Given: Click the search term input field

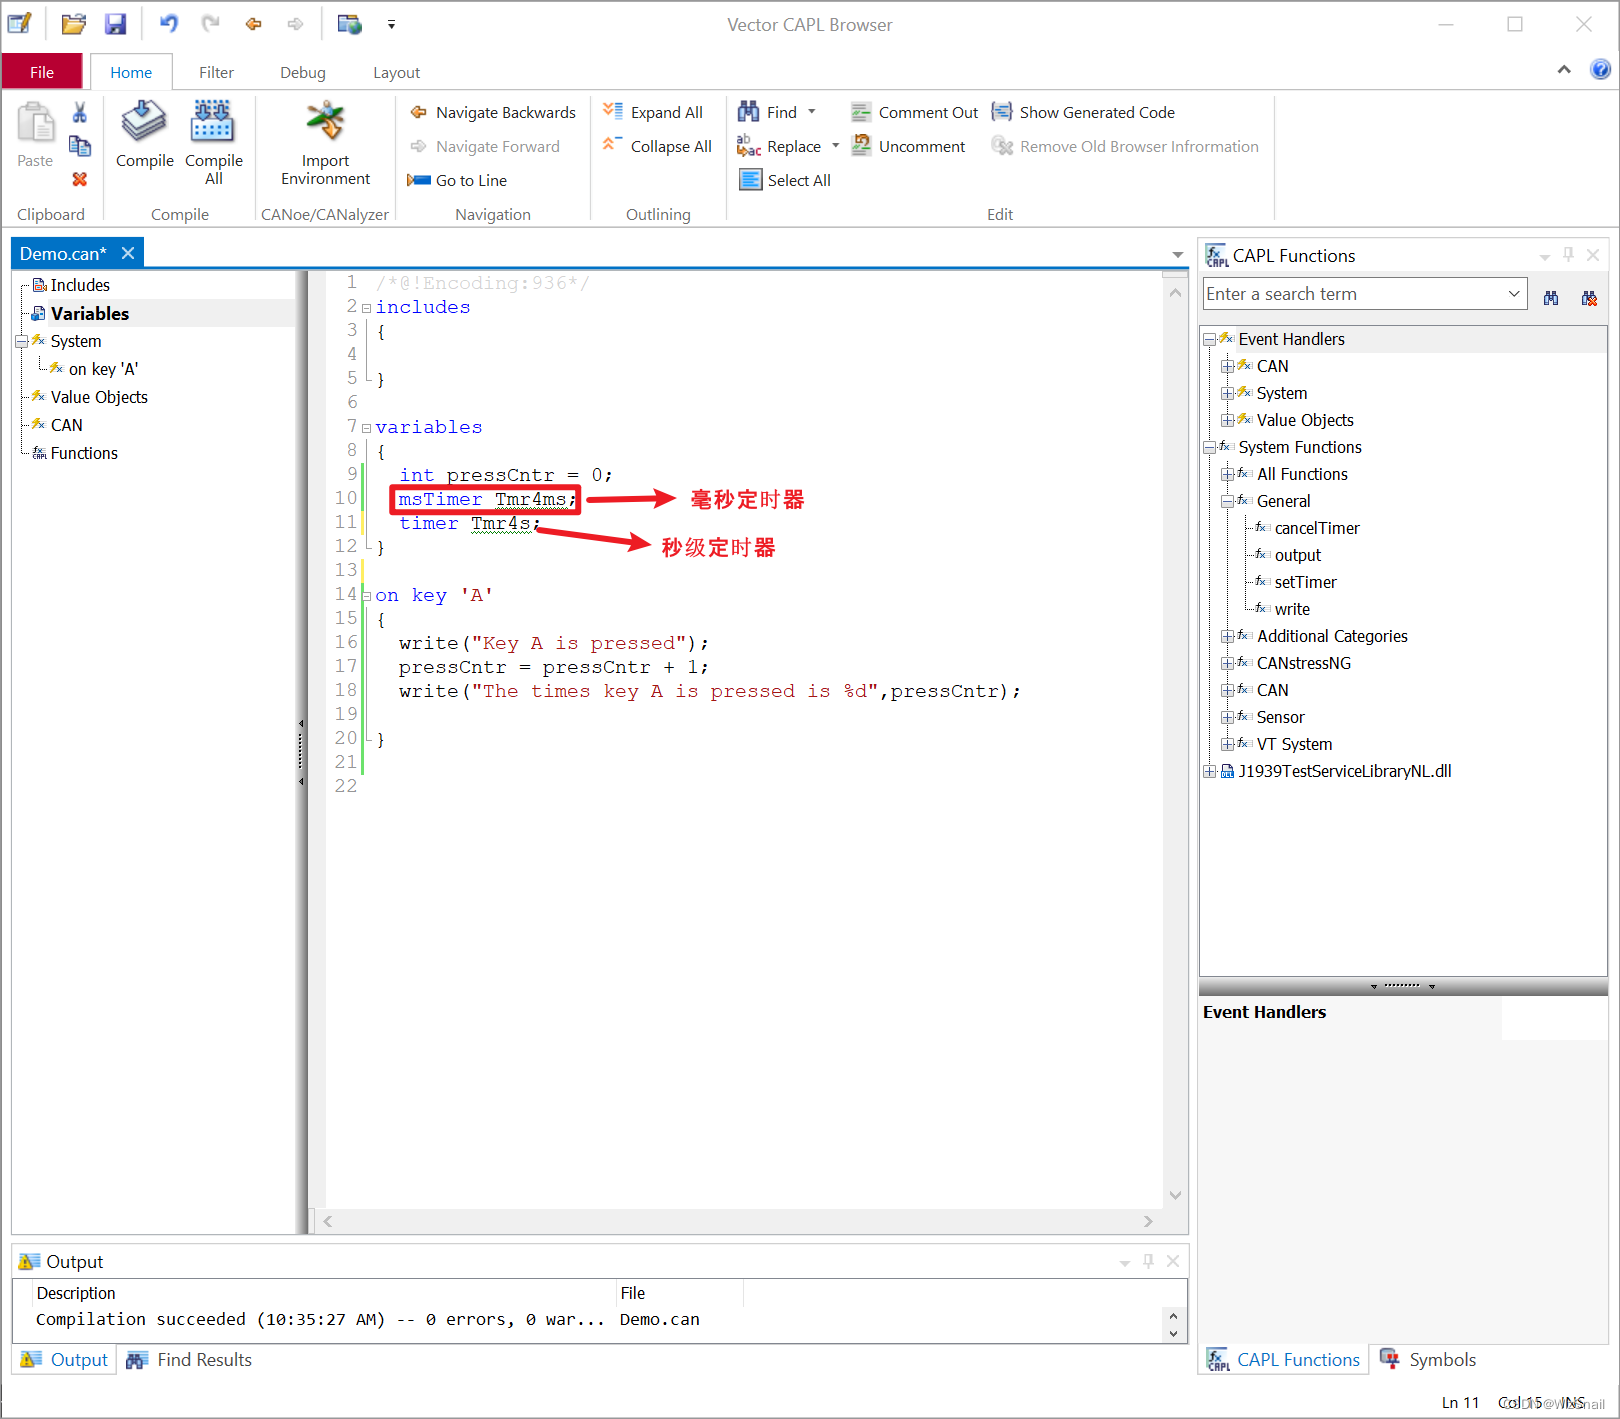Looking at the screenshot, I should [x=1354, y=294].
